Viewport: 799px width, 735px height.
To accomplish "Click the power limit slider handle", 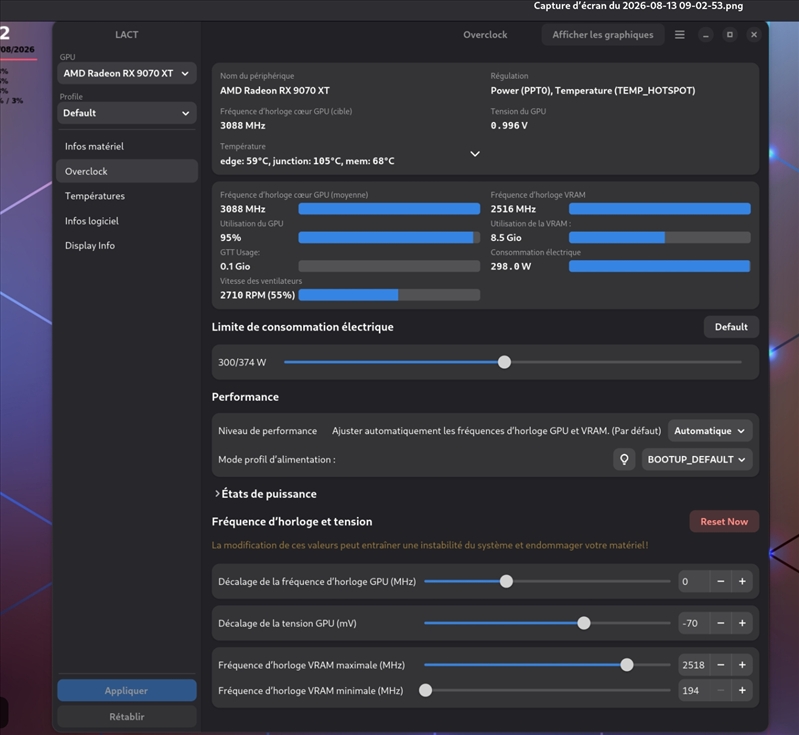I will point(504,362).
